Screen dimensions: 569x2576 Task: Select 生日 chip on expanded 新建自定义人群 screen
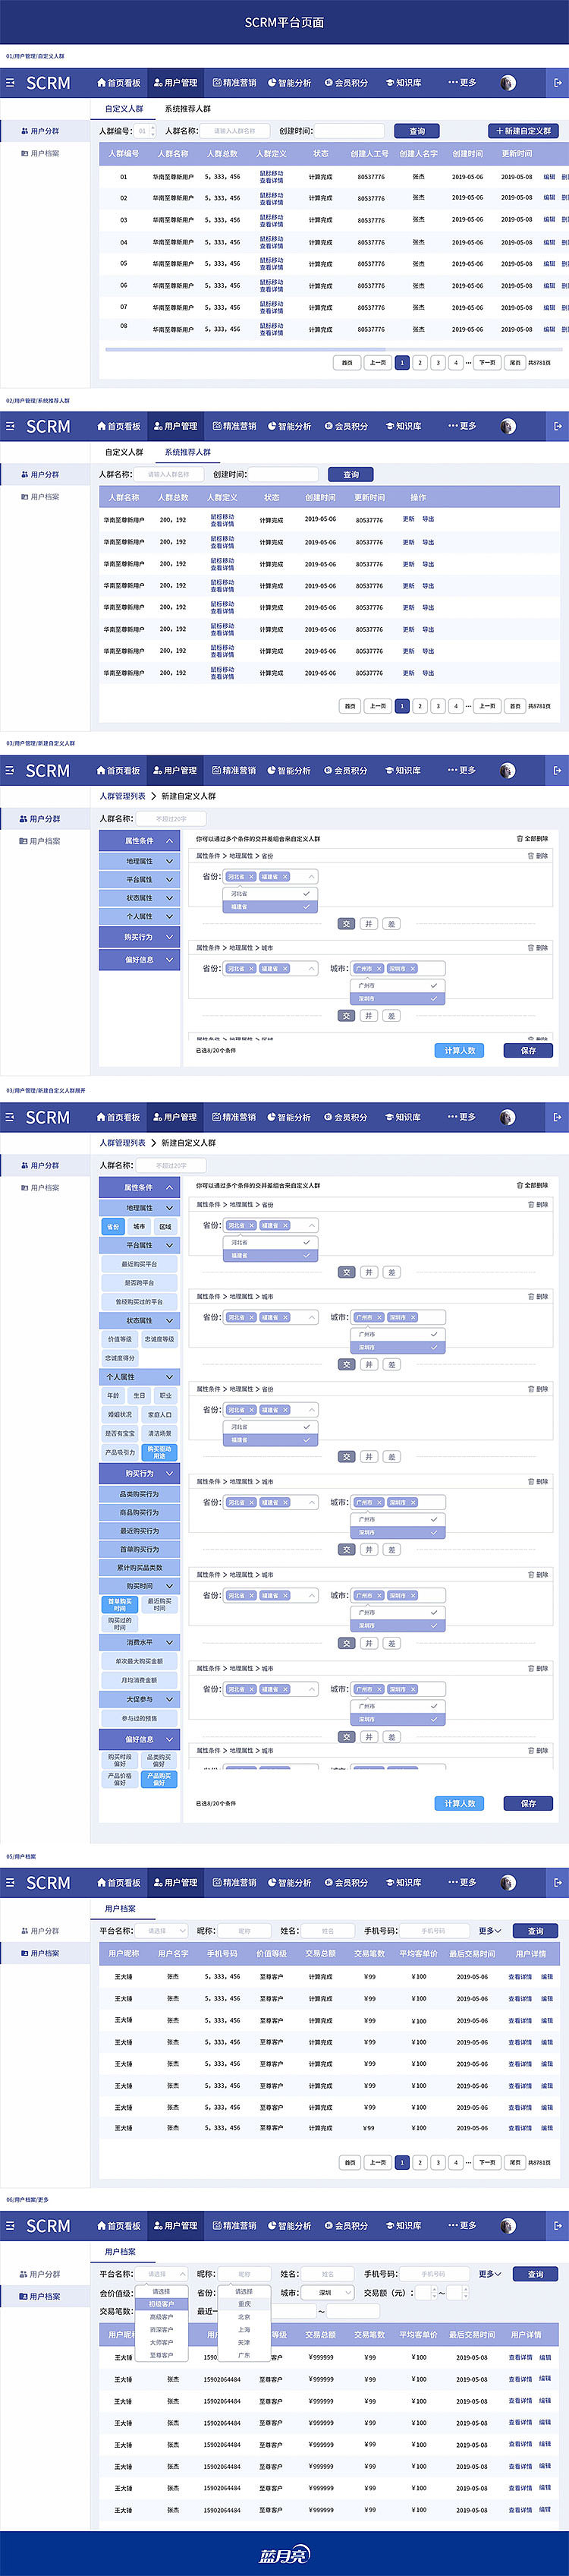pyautogui.click(x=139, y=1395)
